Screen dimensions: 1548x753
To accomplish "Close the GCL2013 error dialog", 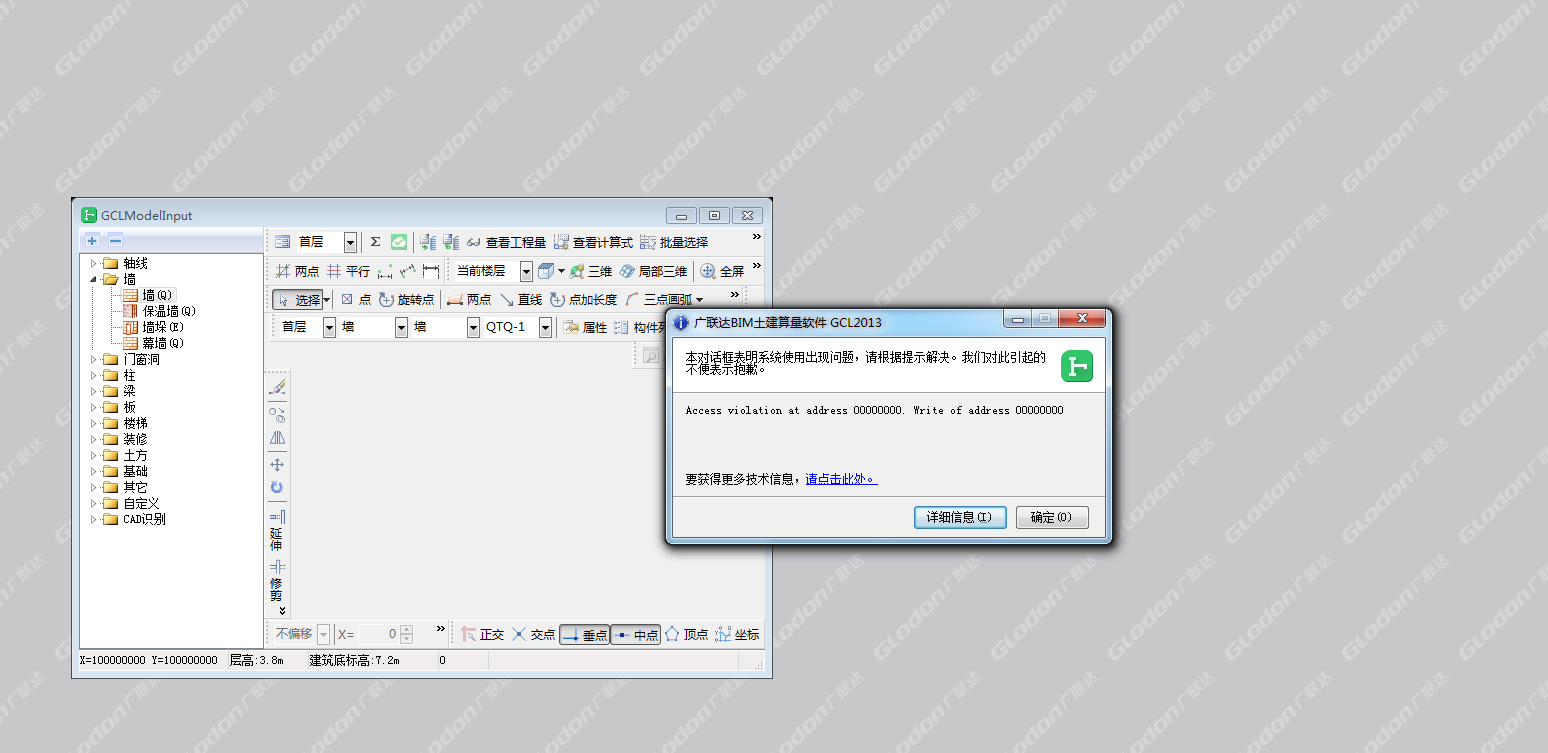I will [x=1082, y=320].
